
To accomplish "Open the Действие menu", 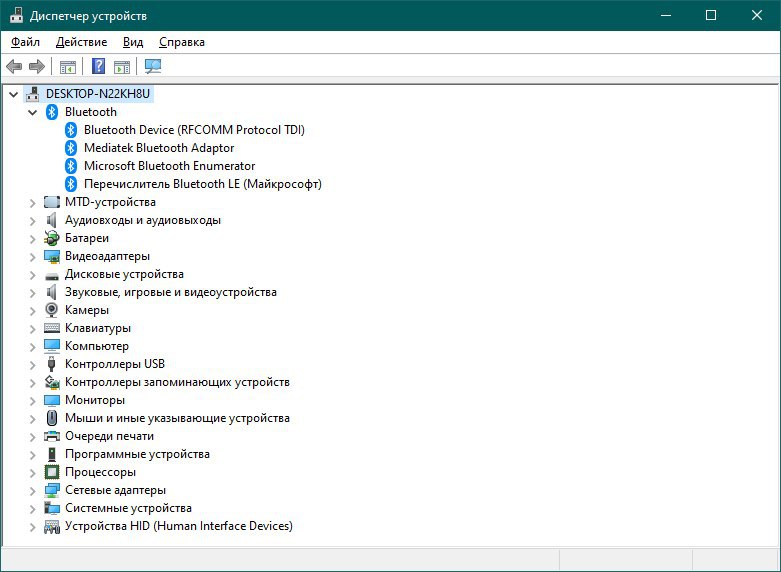I will point(81,42).
